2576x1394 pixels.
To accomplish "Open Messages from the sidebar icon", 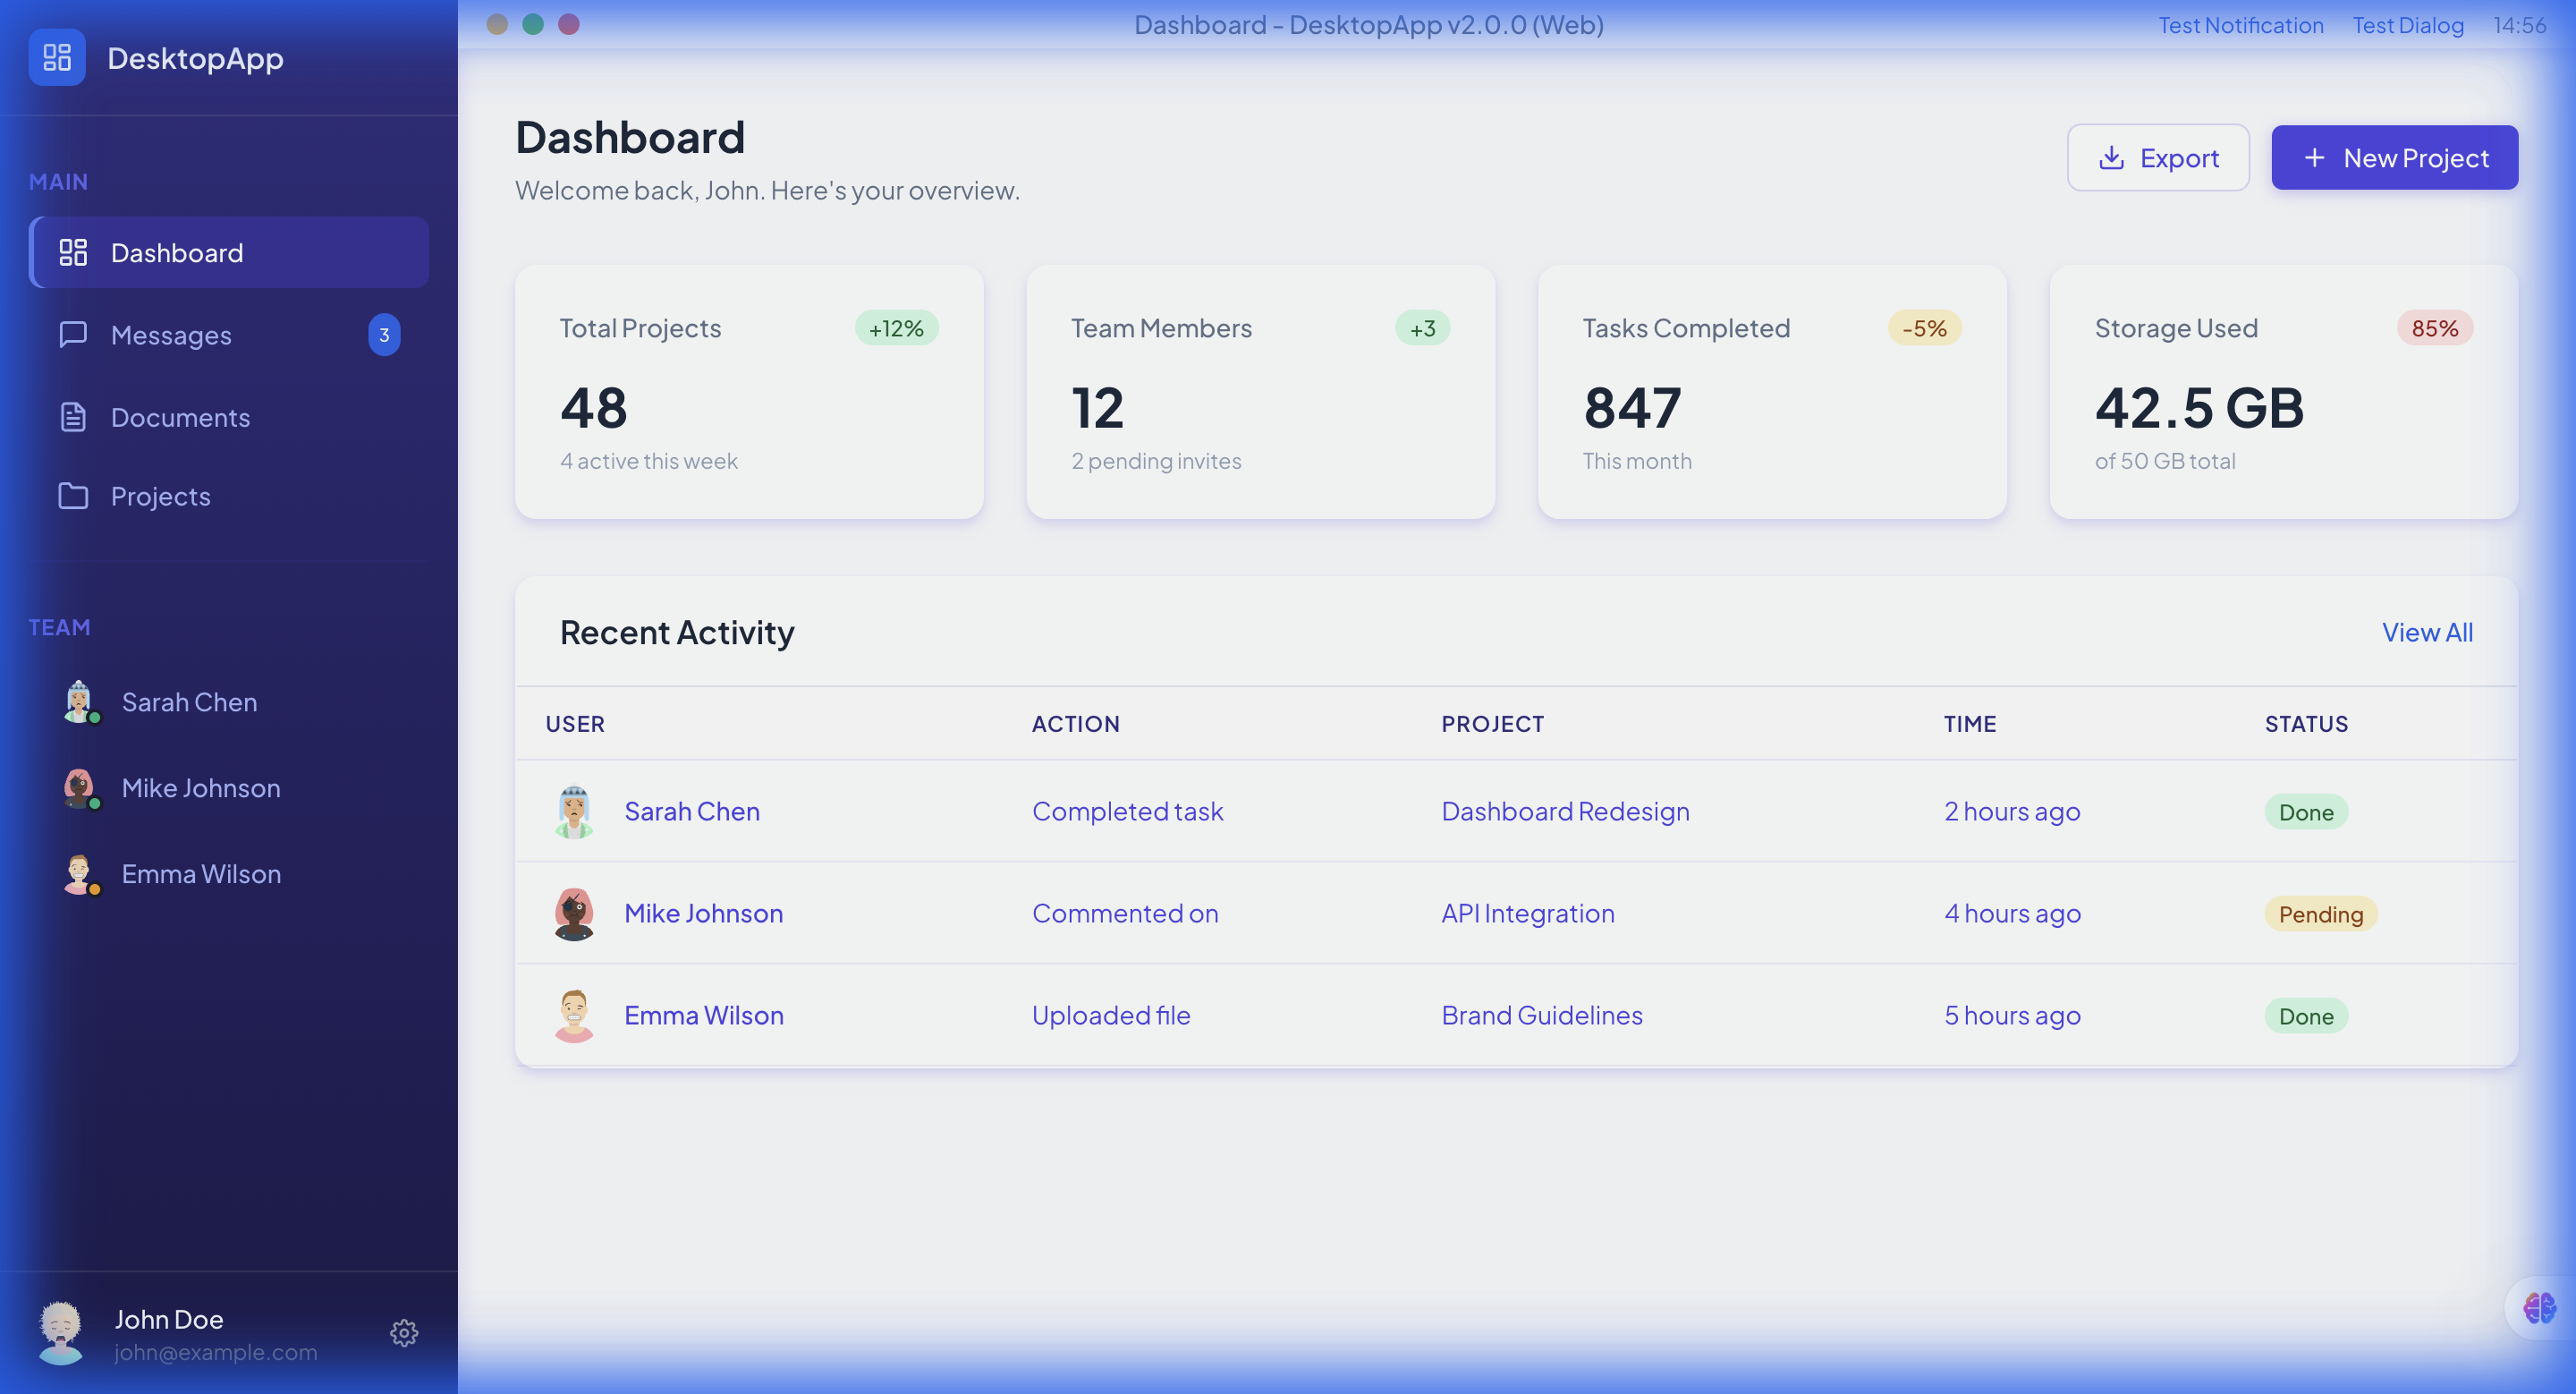I will [x=72, y=335].
